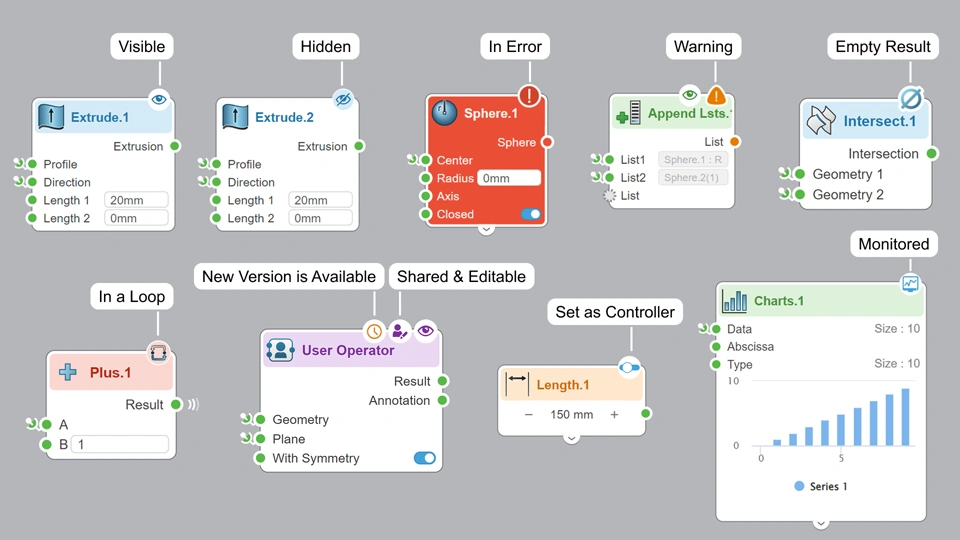Click the Annotation output port on User Operator
Screen dimensions: 960x540
tap(443, 400)
